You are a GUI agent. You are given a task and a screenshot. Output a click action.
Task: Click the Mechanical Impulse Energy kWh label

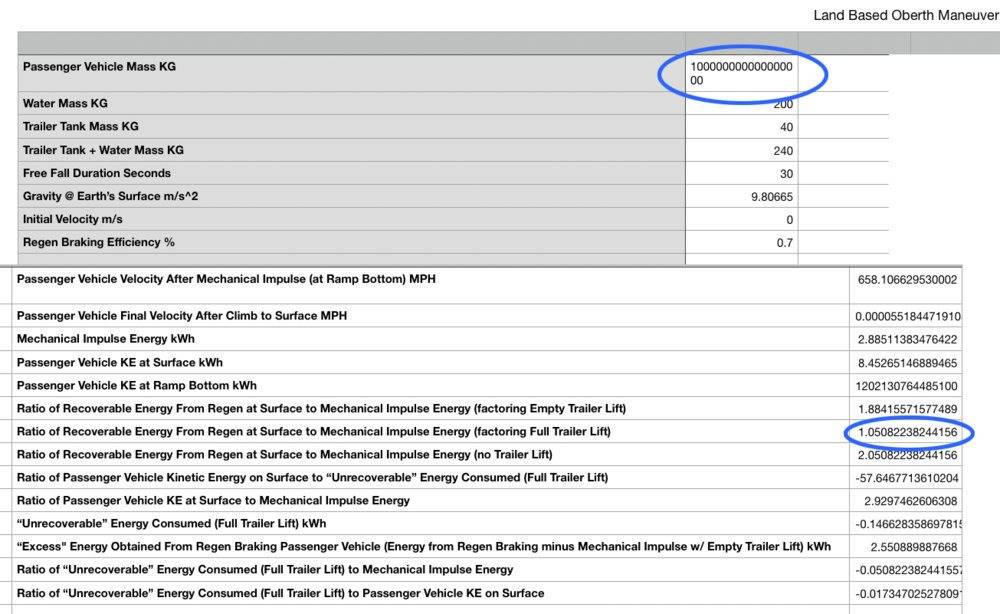(106, 339)
